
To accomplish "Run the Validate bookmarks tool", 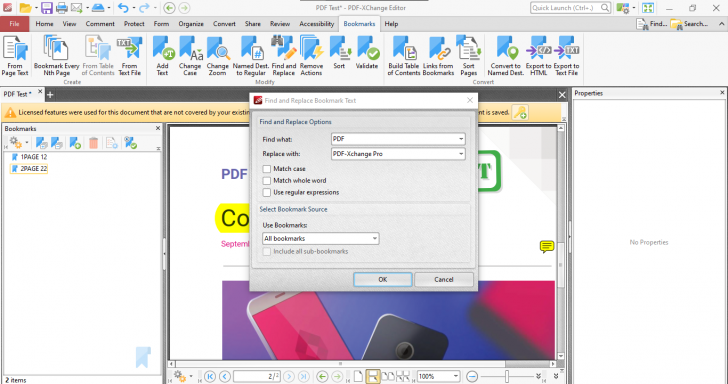I will tap(367, 52).
